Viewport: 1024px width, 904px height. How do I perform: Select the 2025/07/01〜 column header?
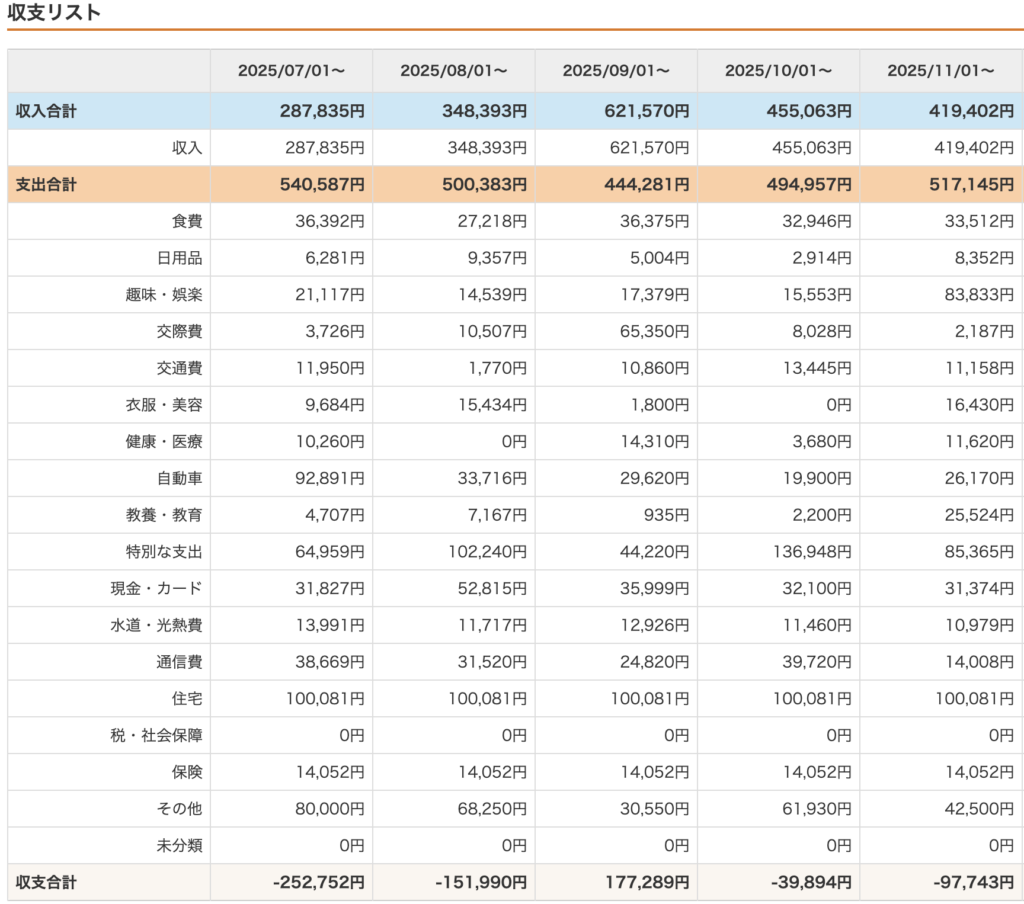point(291,71)
